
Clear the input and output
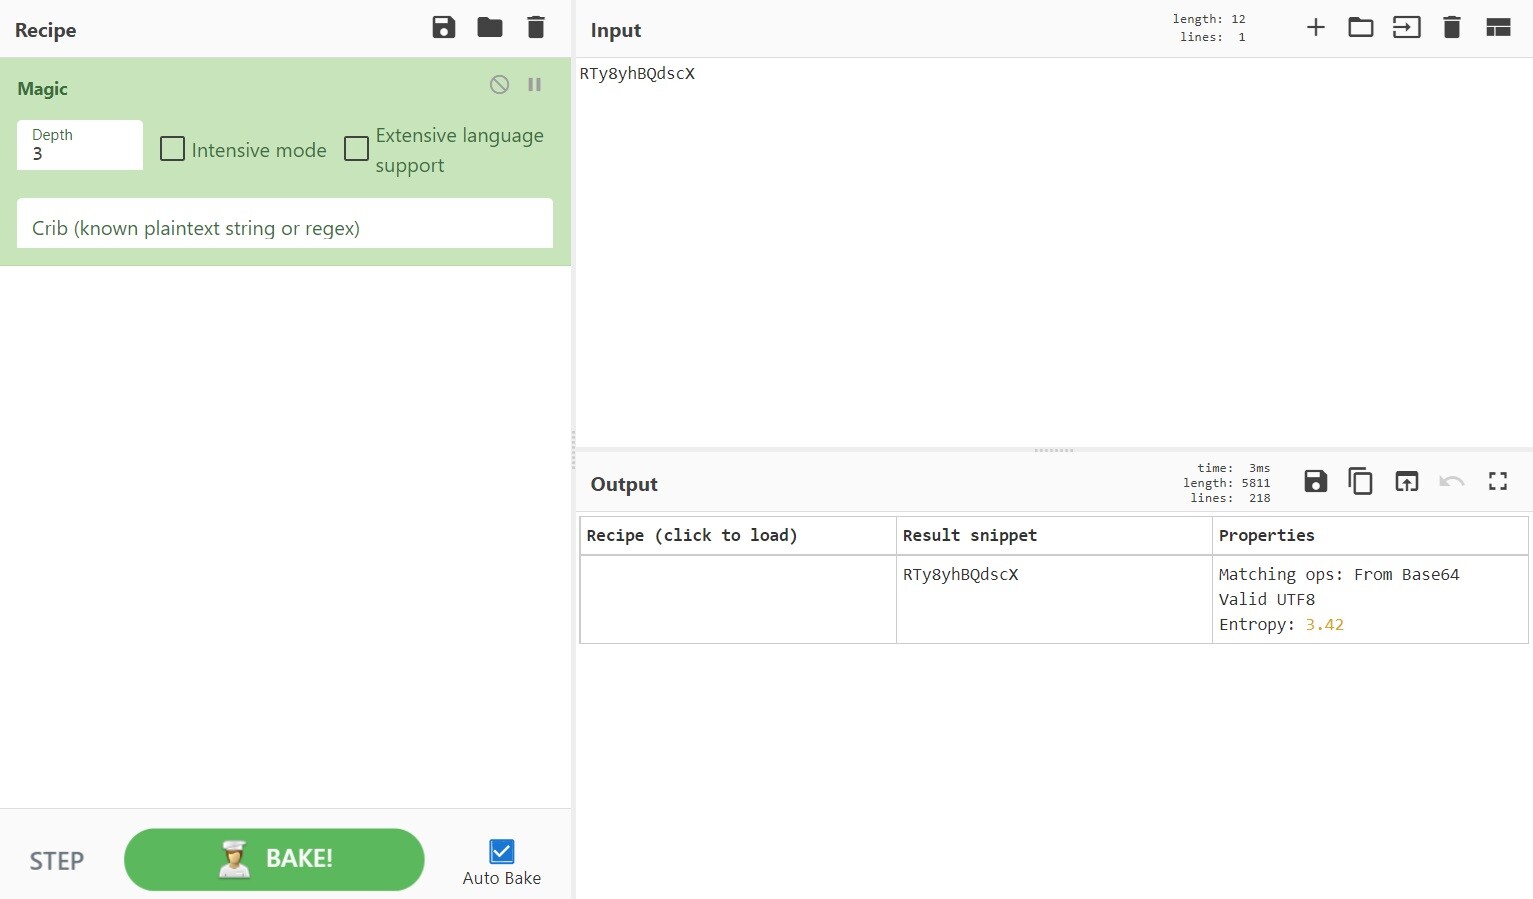pos(1452,28)
